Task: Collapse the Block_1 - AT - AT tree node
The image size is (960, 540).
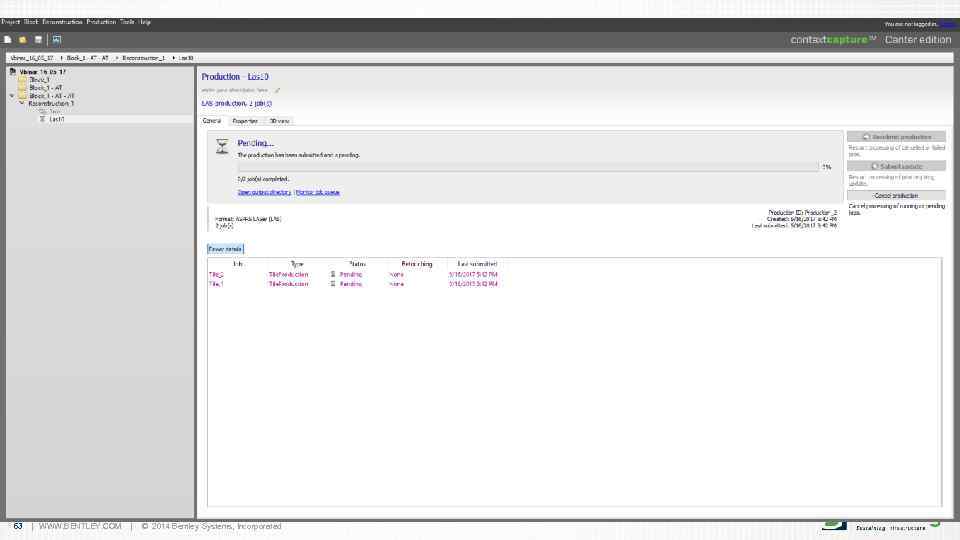Action: click(12, 96)
